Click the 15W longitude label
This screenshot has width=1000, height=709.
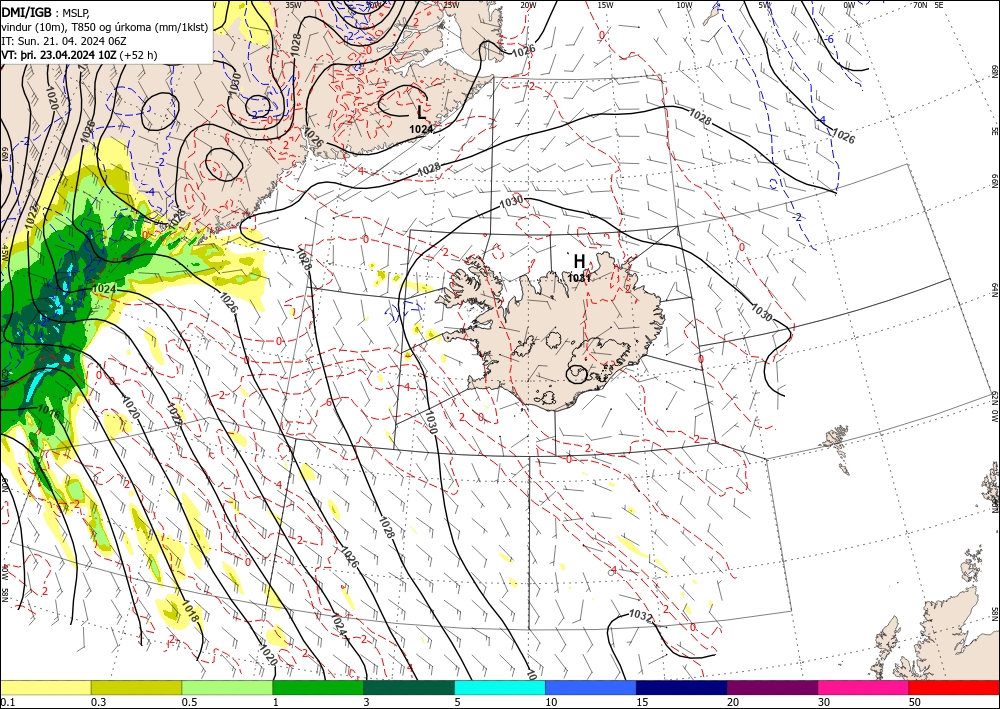[605, 5]
